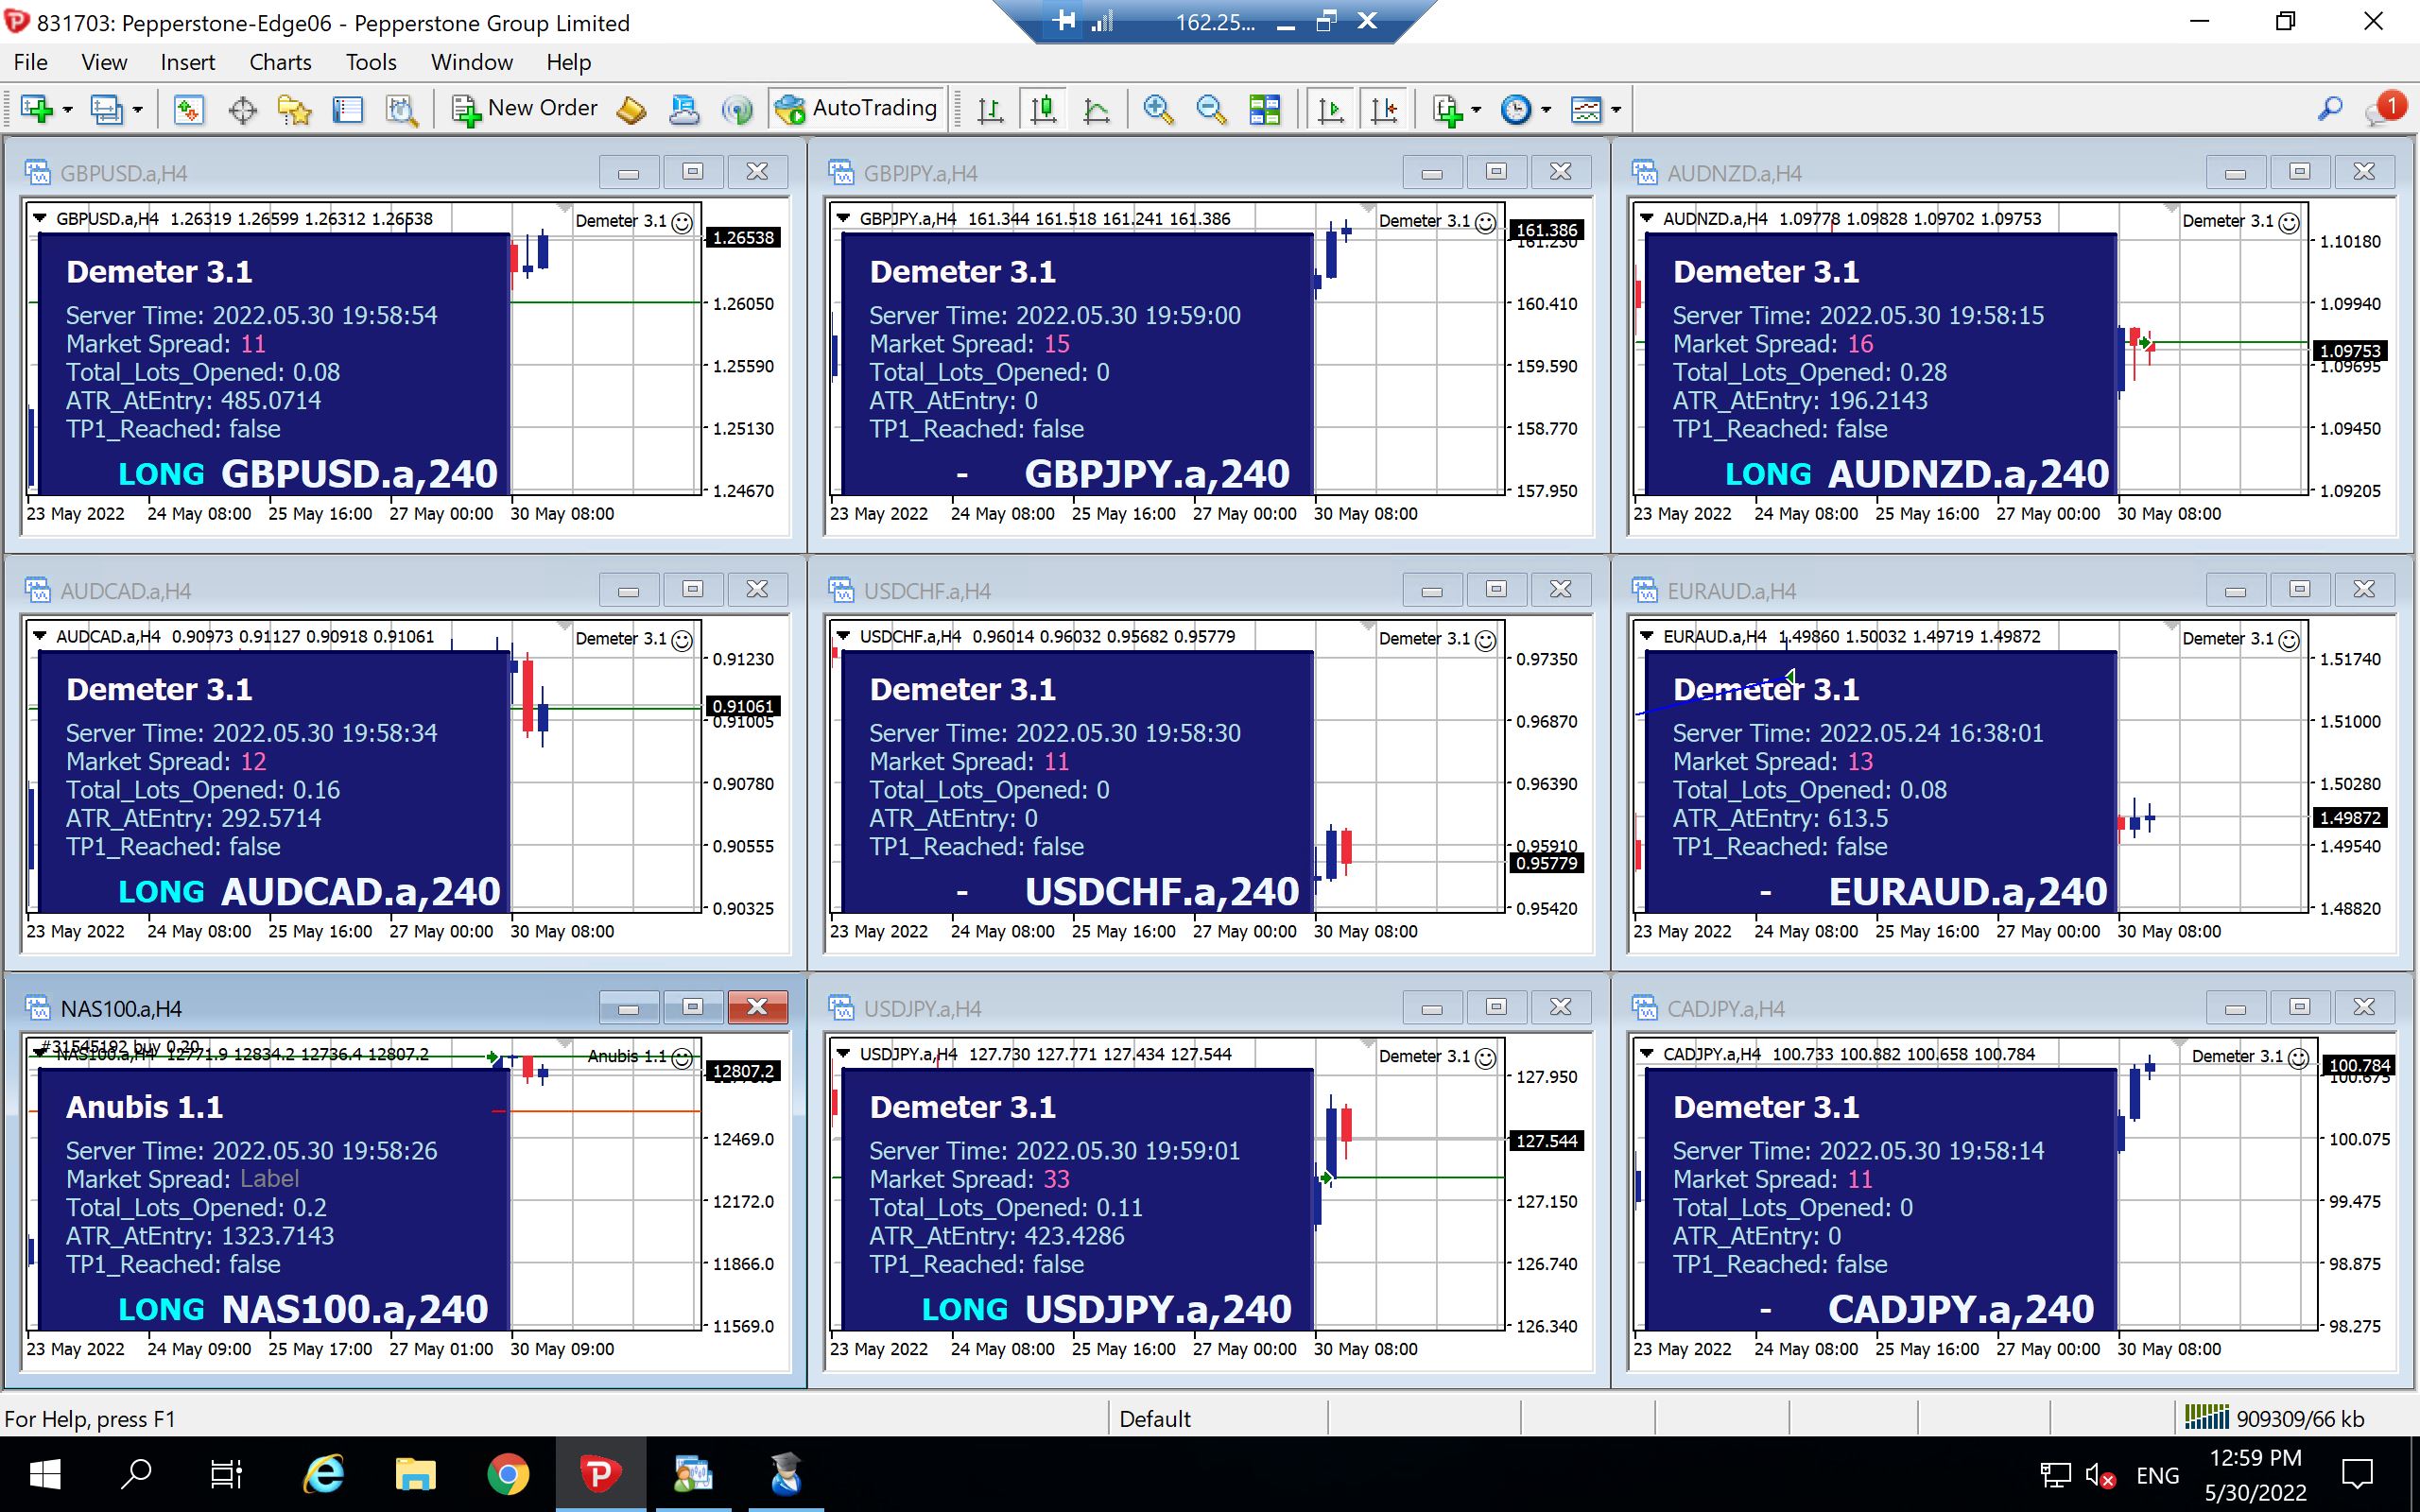2420x1512 pixels.
Task: Toggle candlestick chart mode
Action: 1044,109
